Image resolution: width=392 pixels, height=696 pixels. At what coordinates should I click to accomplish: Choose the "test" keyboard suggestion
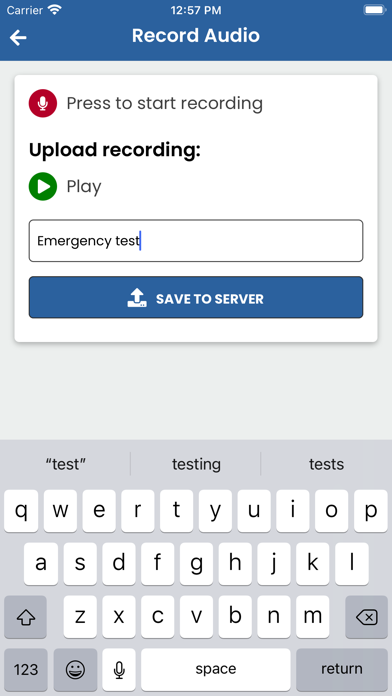point(66,464)
